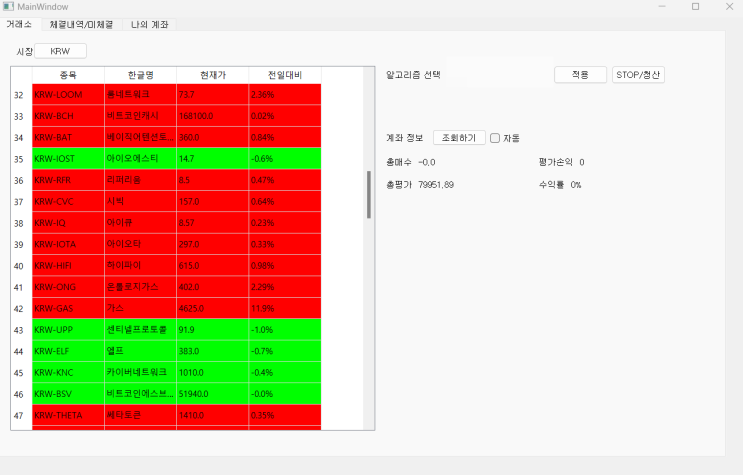Select the KRW-BSV cell
Image resolution: width=743 pixels, height=475 pixels.
[x=68, y=393]
